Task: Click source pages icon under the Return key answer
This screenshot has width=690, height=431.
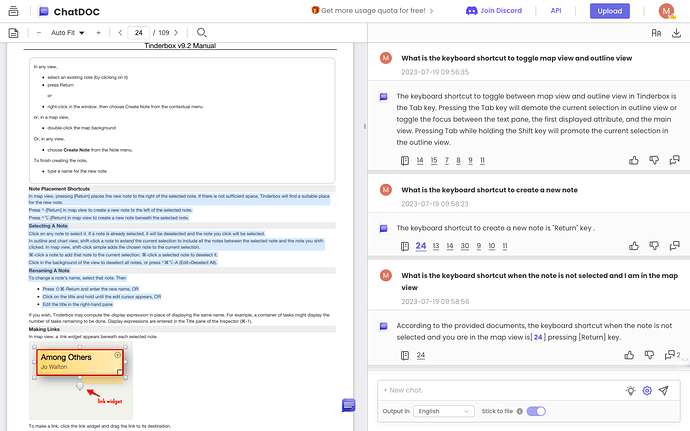Action: [405, 246]
